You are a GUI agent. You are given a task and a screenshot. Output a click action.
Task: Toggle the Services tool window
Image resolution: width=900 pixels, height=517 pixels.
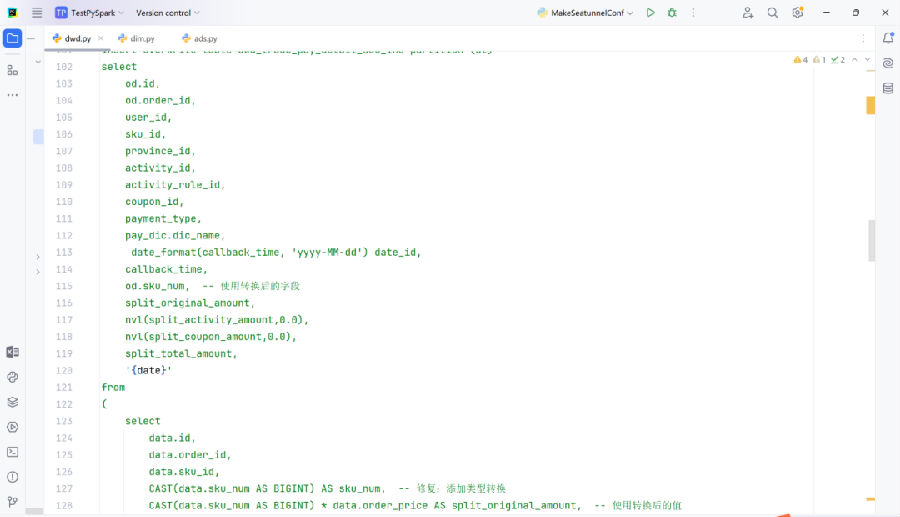(x=13, y=427)
